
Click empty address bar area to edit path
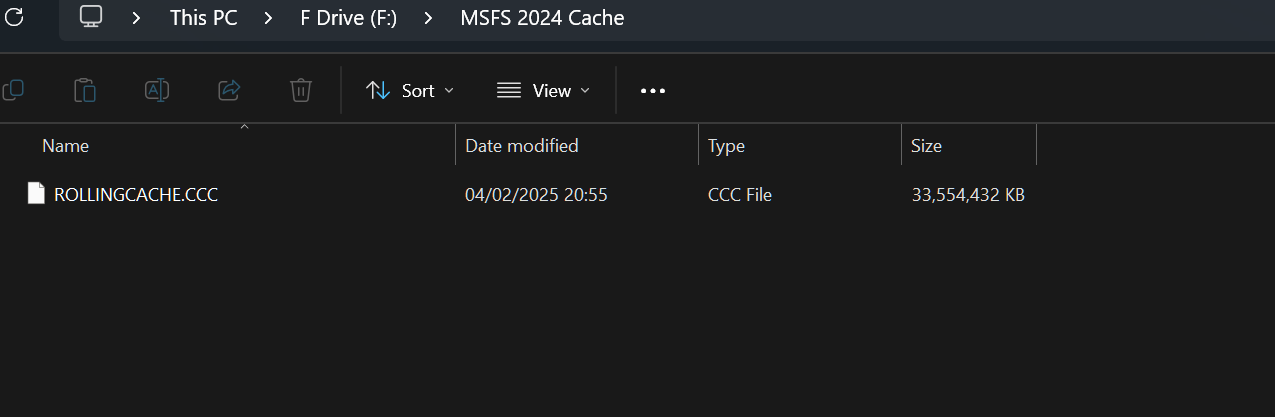(x=950, y=18)
